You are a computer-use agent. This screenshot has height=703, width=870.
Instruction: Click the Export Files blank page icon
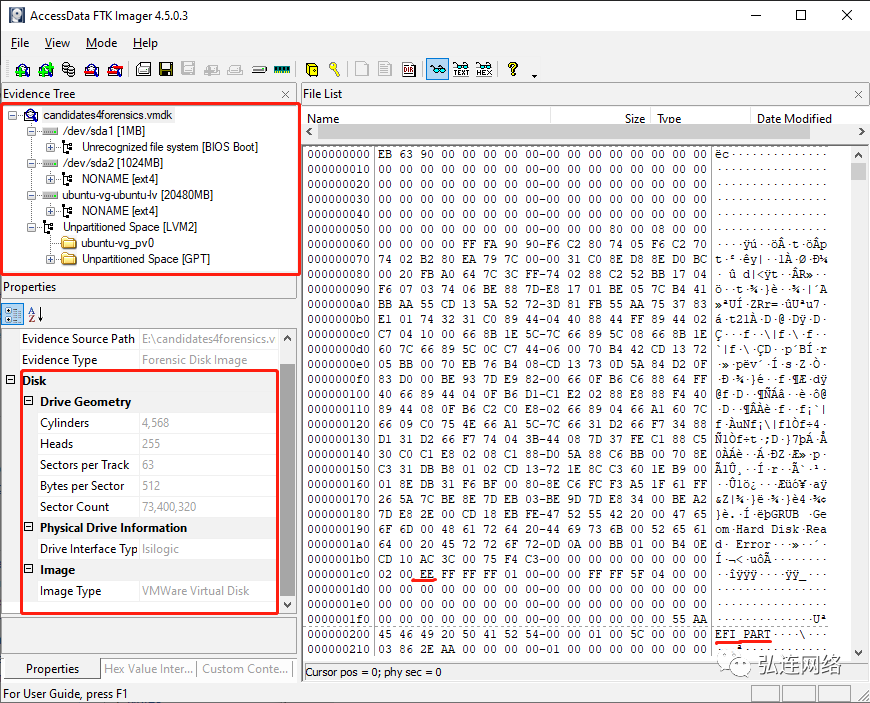point(362,69)
